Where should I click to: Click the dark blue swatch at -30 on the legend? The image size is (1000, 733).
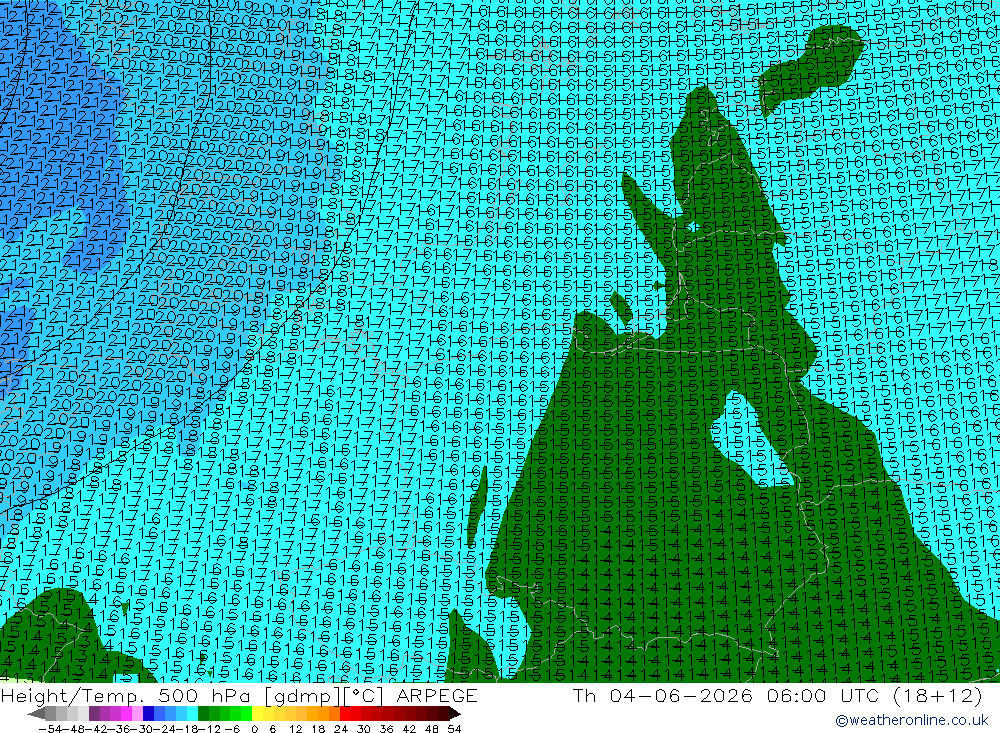pyautogui.click(x=148, y=714)
